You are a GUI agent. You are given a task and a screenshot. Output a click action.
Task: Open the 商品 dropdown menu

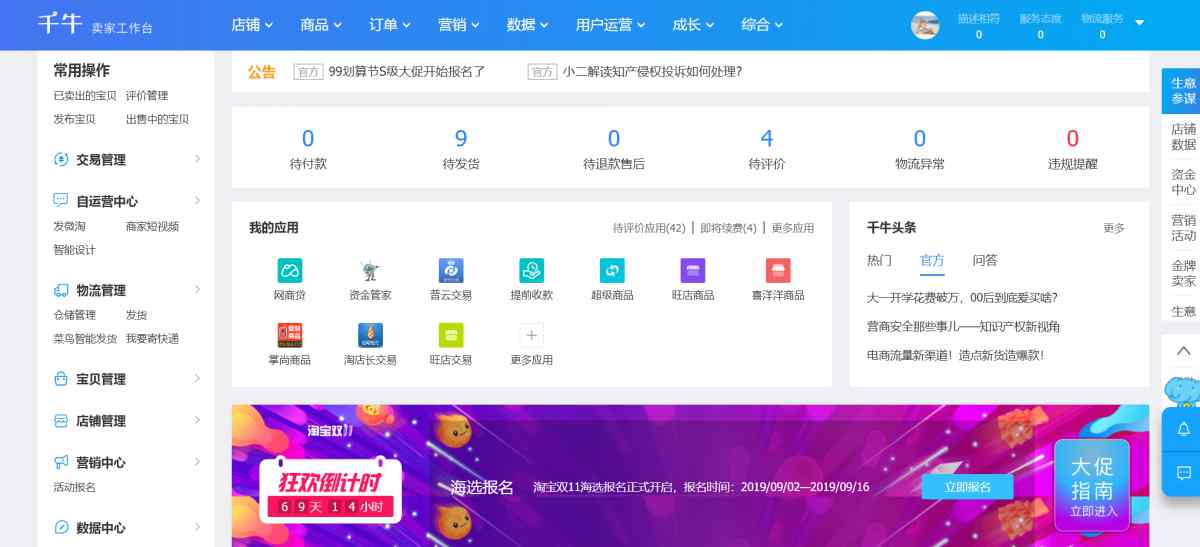tap(321, 25)
